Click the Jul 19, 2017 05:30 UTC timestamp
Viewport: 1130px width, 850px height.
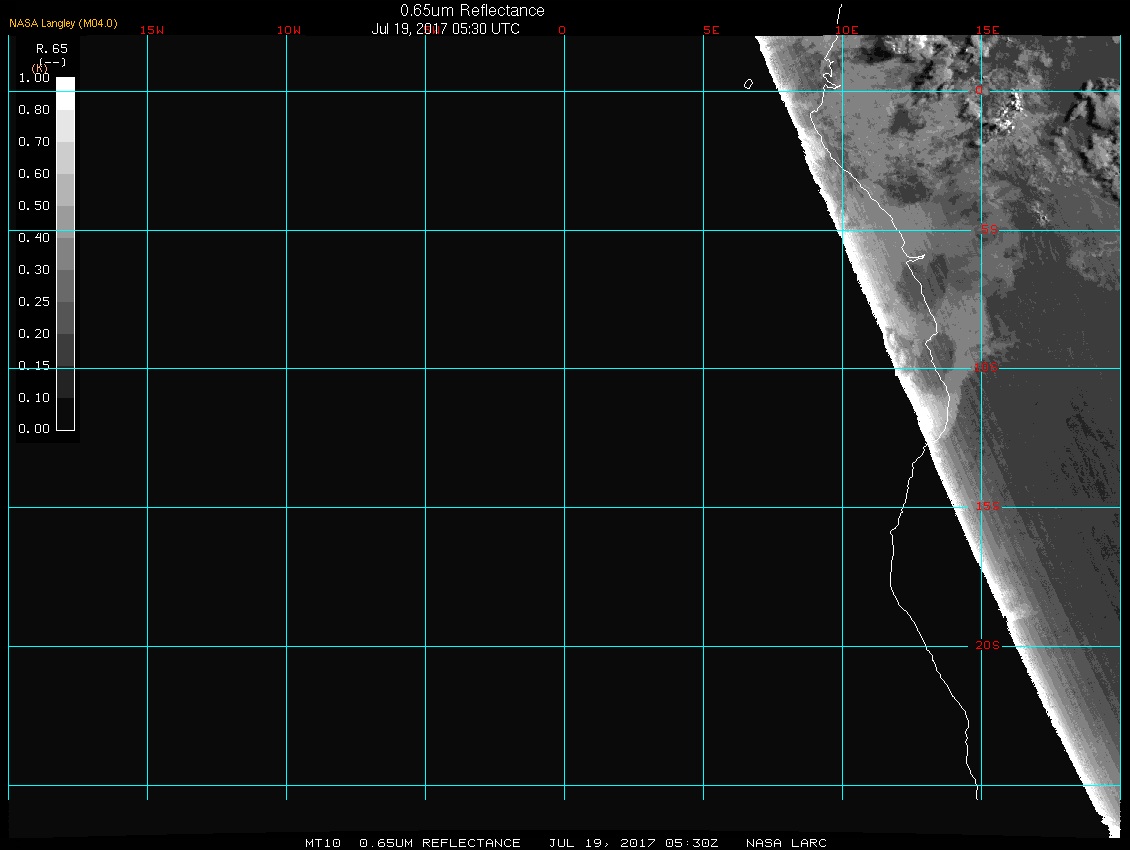445,29
